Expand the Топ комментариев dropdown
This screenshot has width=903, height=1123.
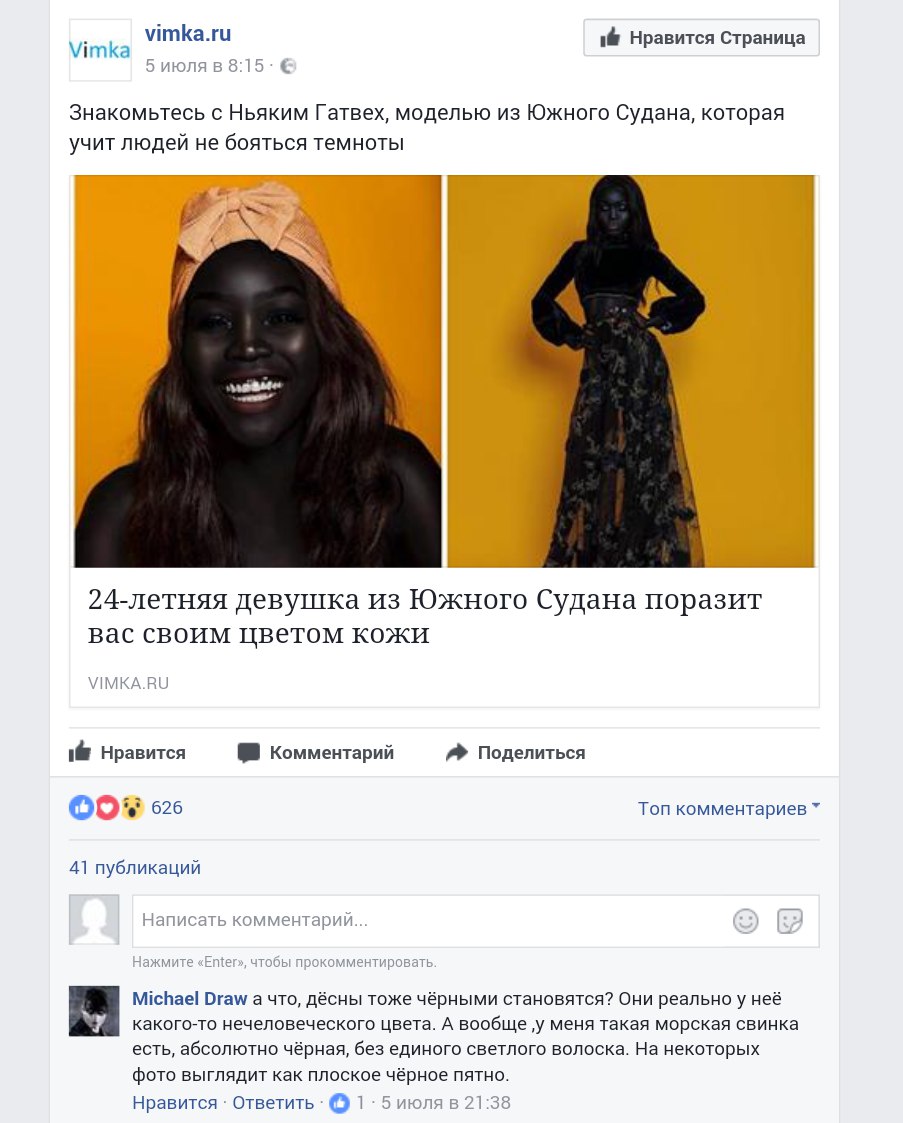click(x=729, y=809)
